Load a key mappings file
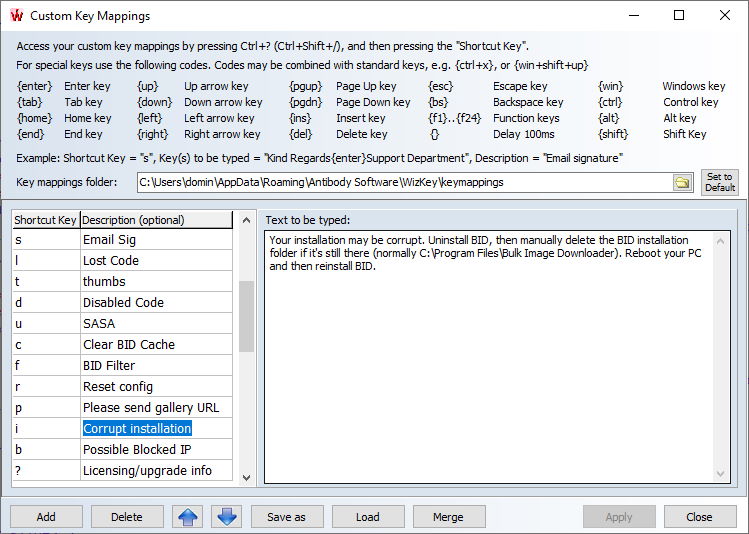This screenshot has height=534, width=749. point(367,517)
